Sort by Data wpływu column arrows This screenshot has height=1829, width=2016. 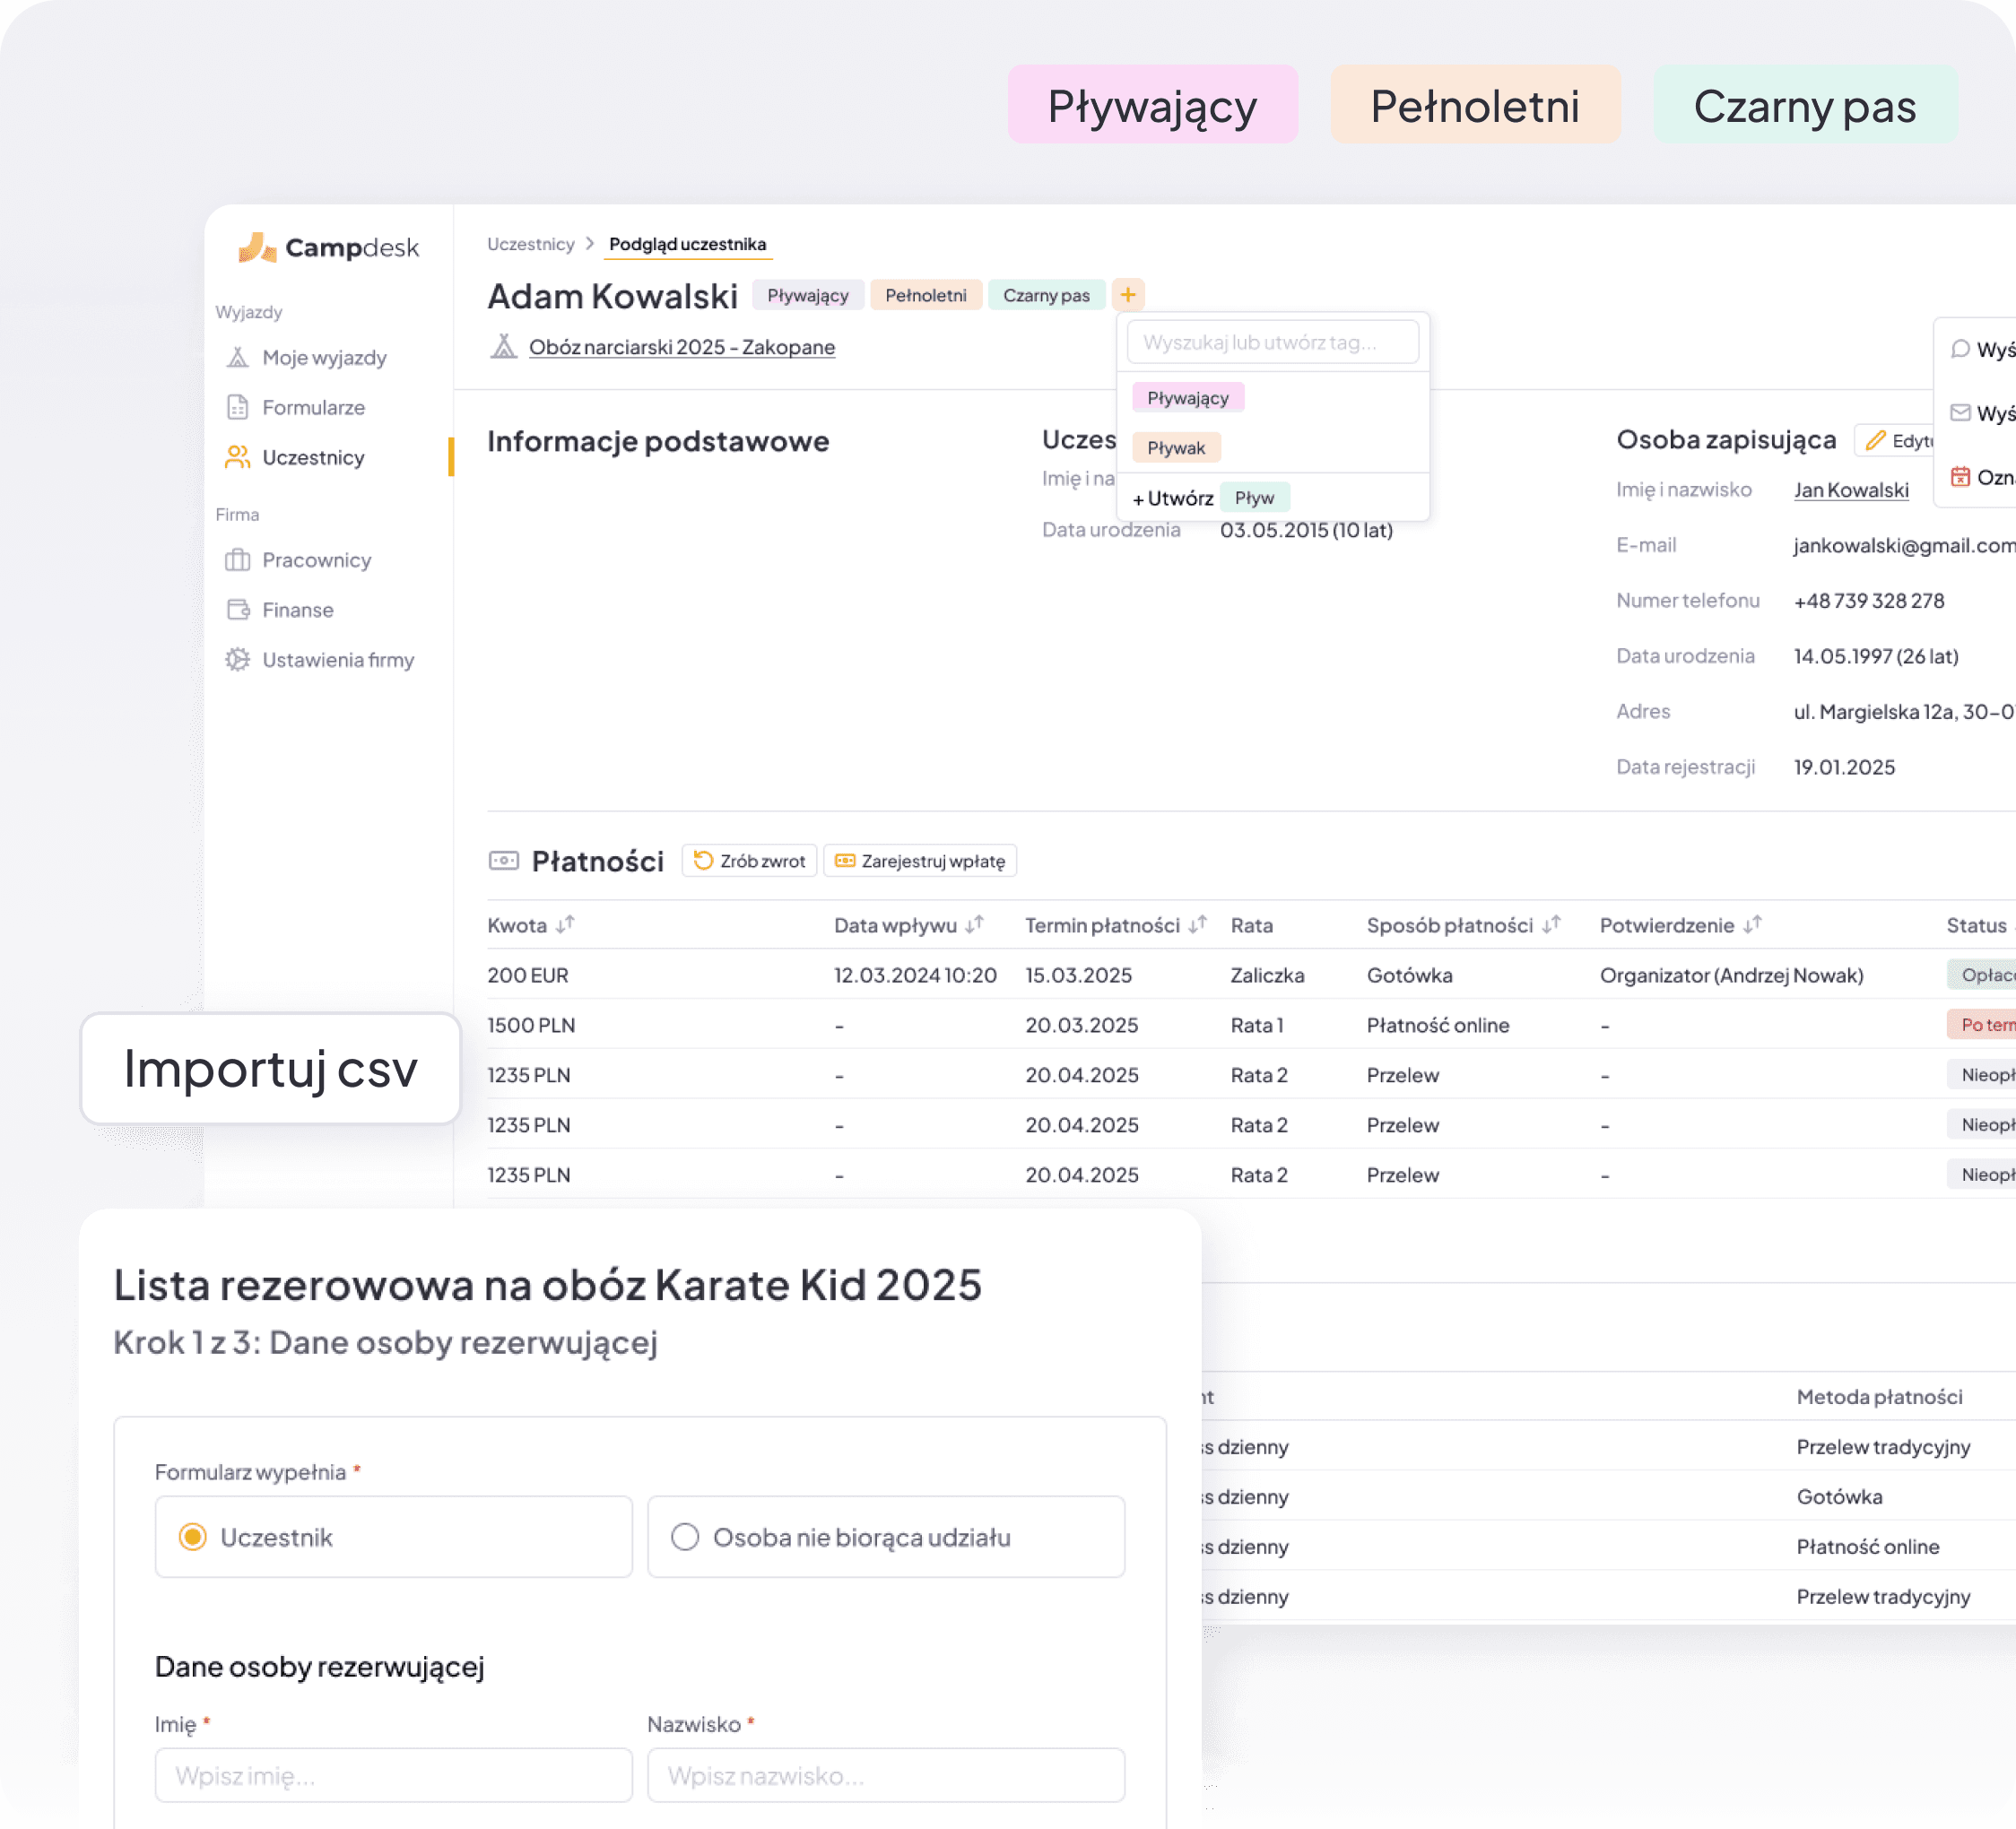[974, 925]
